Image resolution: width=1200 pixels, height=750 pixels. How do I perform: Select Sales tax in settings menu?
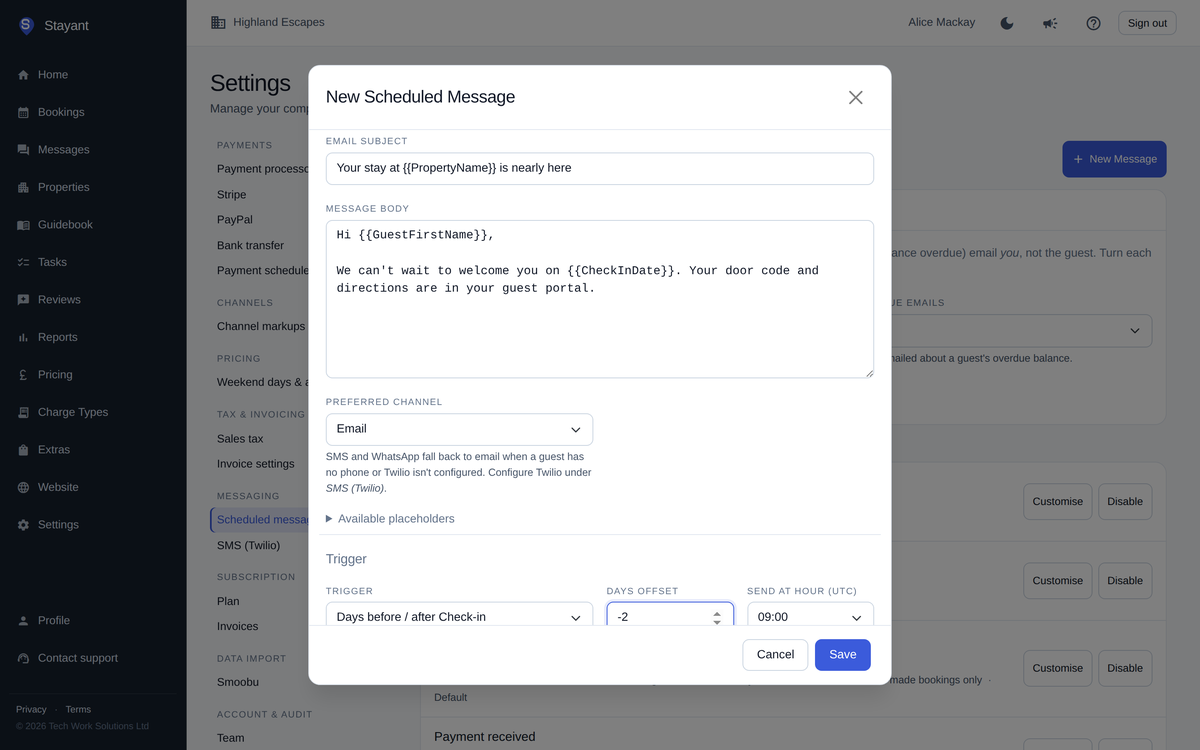pyautogui.click(x=240, y=439)
